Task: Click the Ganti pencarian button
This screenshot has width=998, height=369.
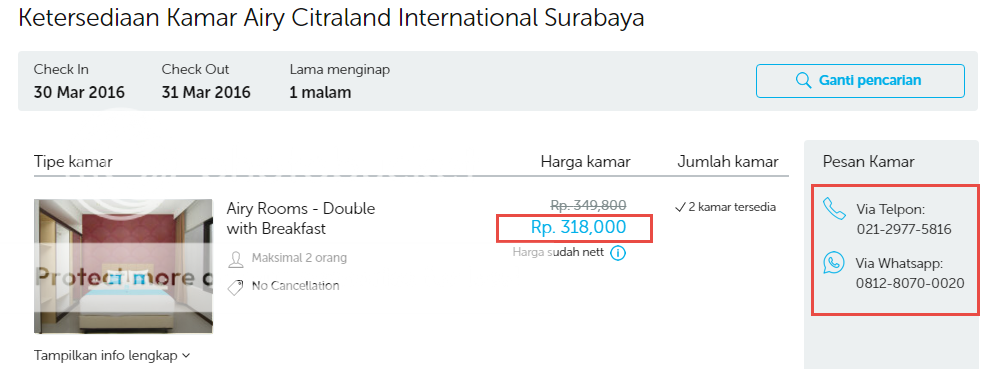Action: (860, 81)
